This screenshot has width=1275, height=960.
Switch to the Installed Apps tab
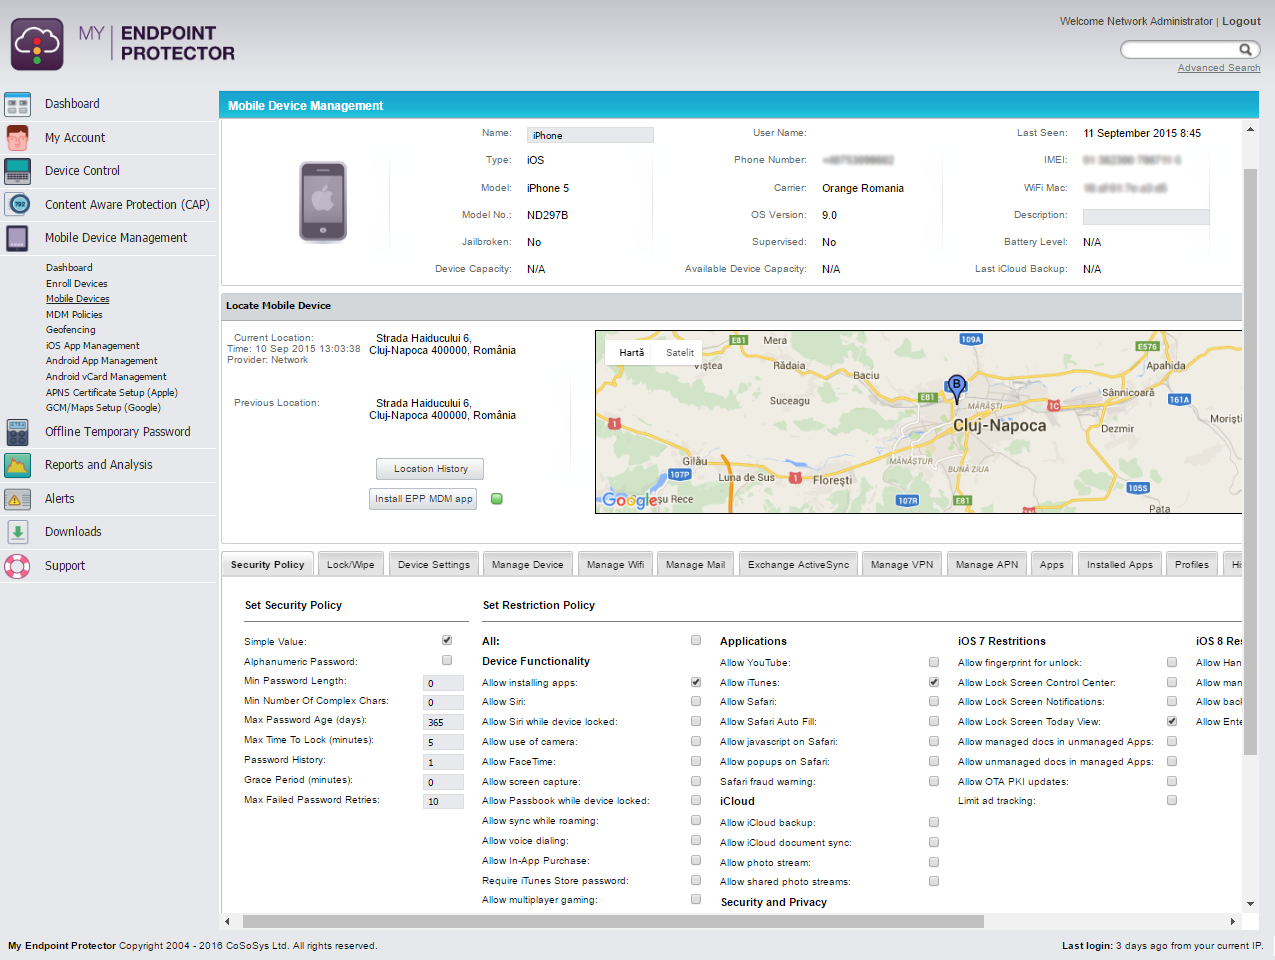[x=1120, y=565]
